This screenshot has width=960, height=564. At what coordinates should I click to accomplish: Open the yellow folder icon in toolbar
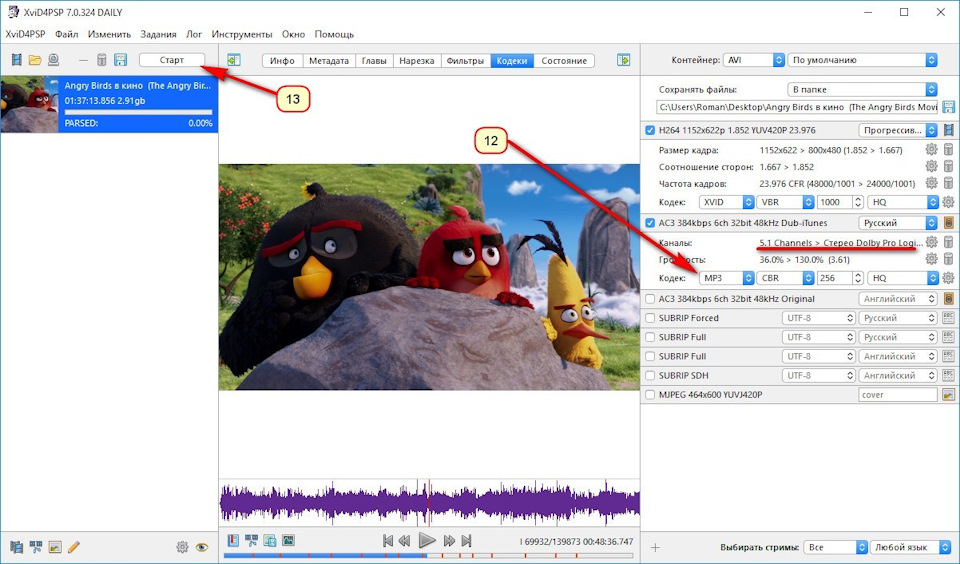pyautogui.click(x=35, y=60)
